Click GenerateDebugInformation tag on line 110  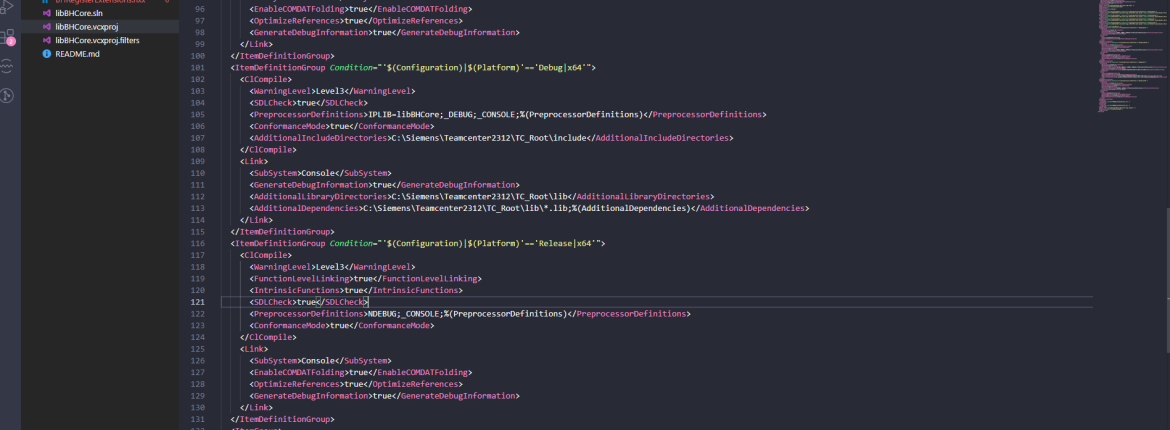tap(310, 184)
